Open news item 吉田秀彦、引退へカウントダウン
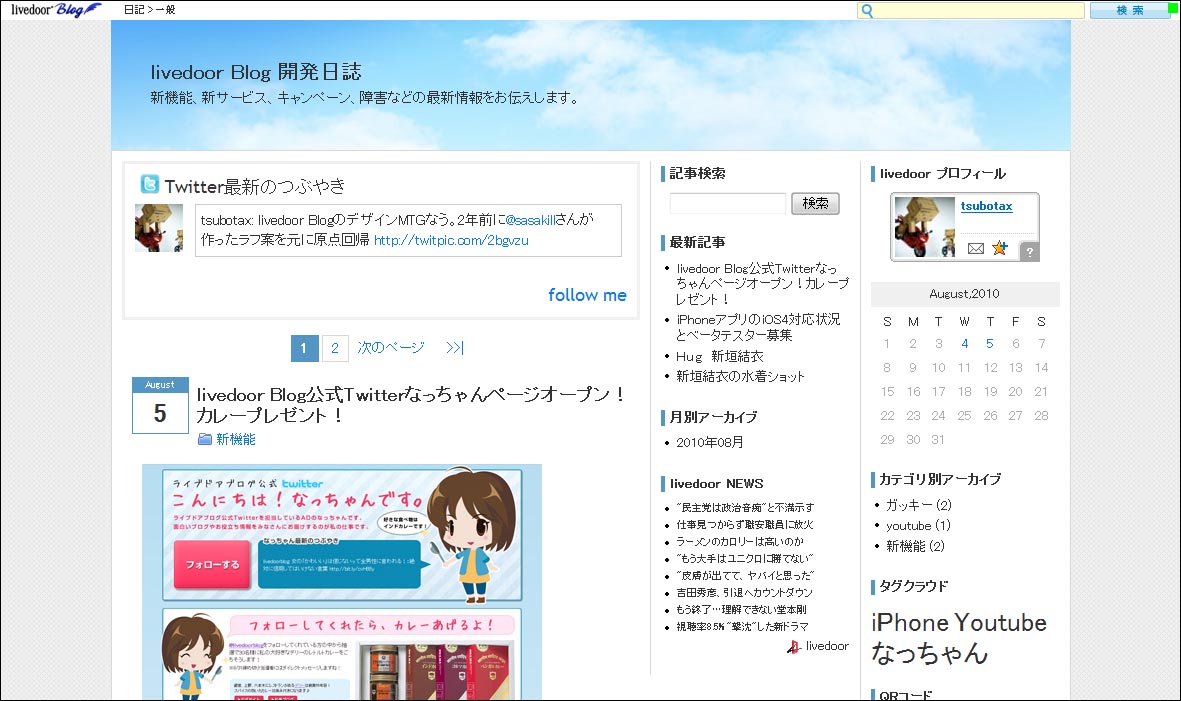Screen dimensions: 1181x701 point(743,593)
